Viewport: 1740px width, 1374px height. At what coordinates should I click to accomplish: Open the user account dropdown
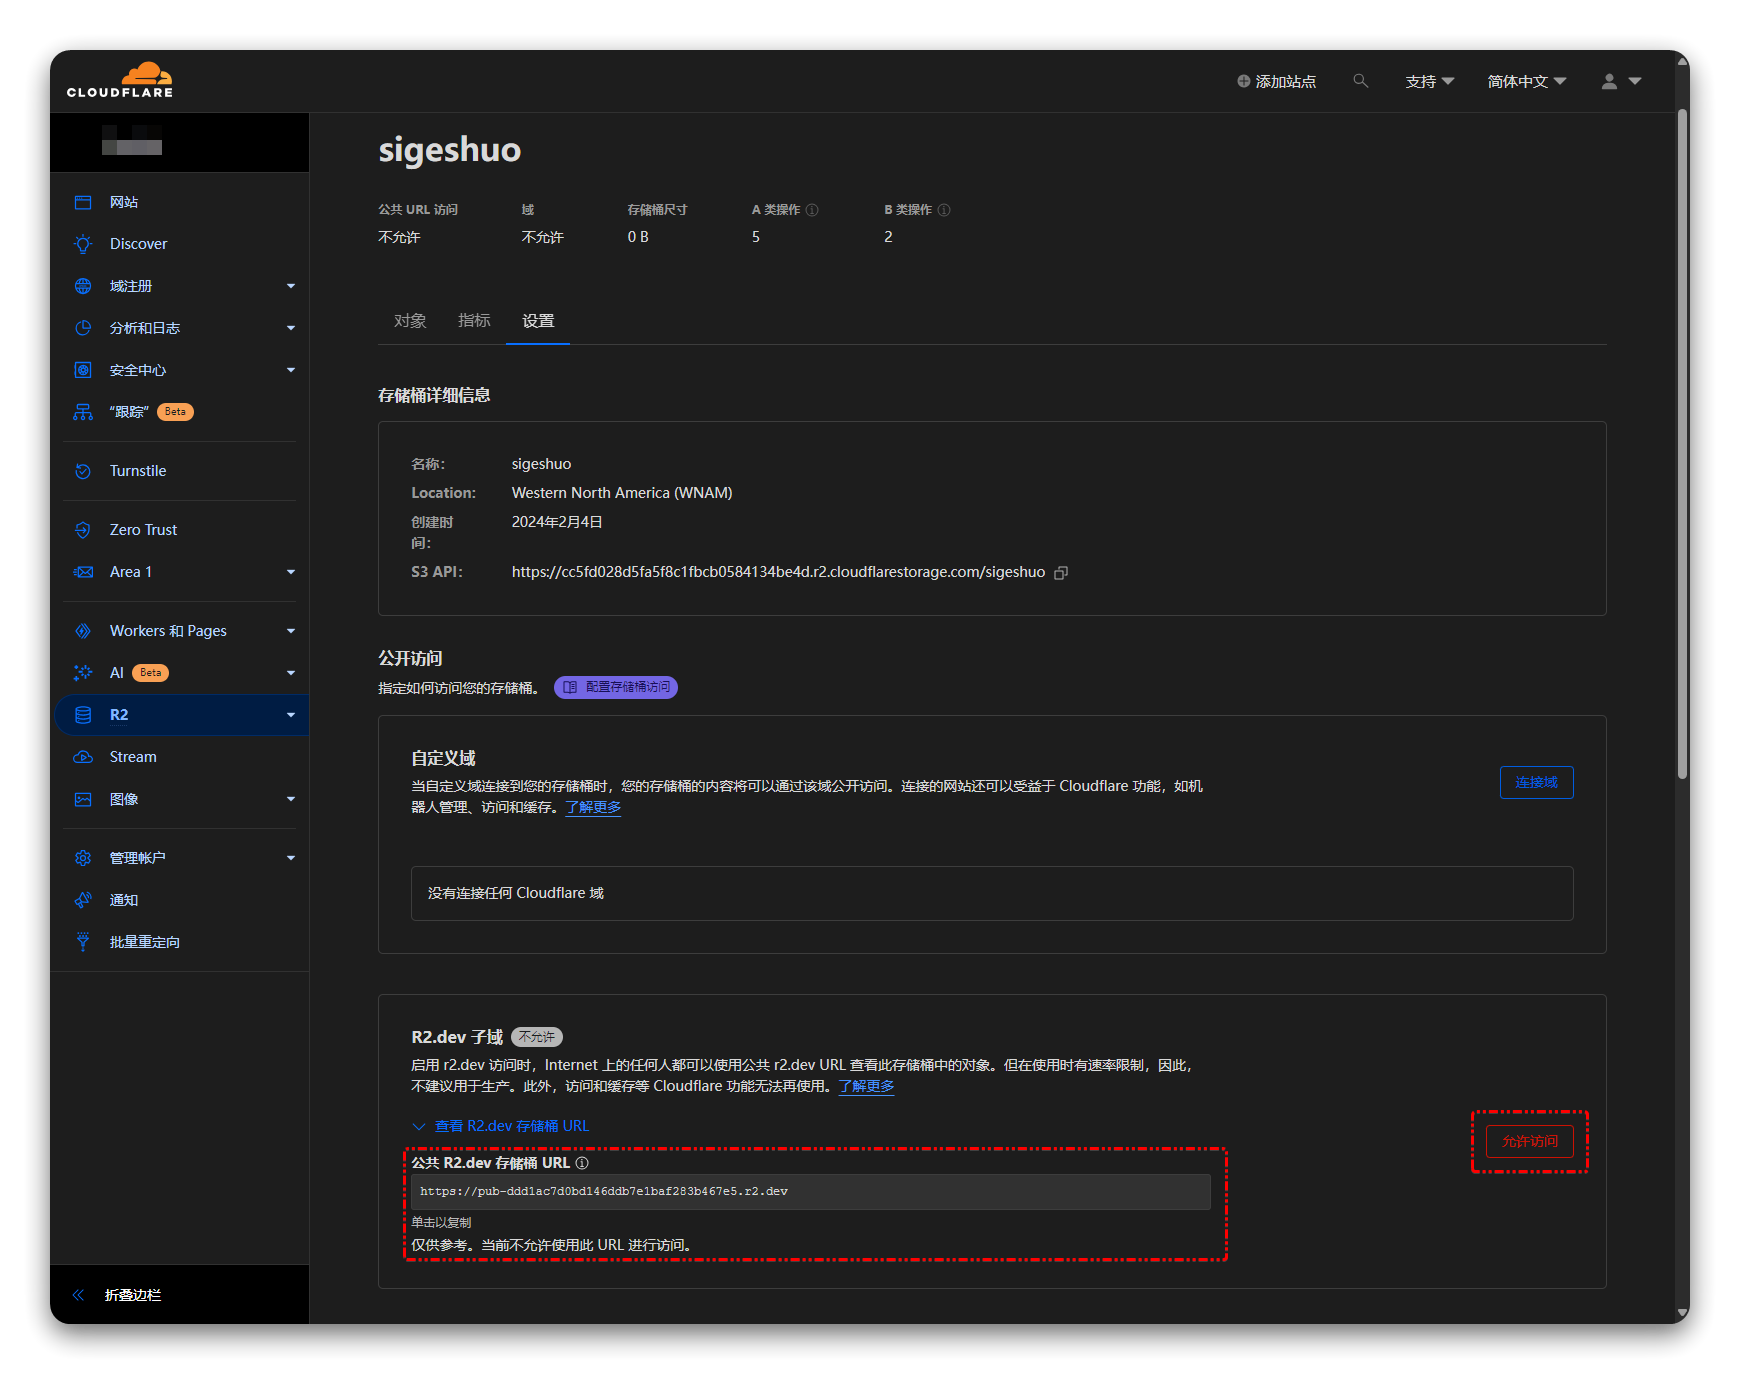pyautogui.click(x=1621, y=81)
